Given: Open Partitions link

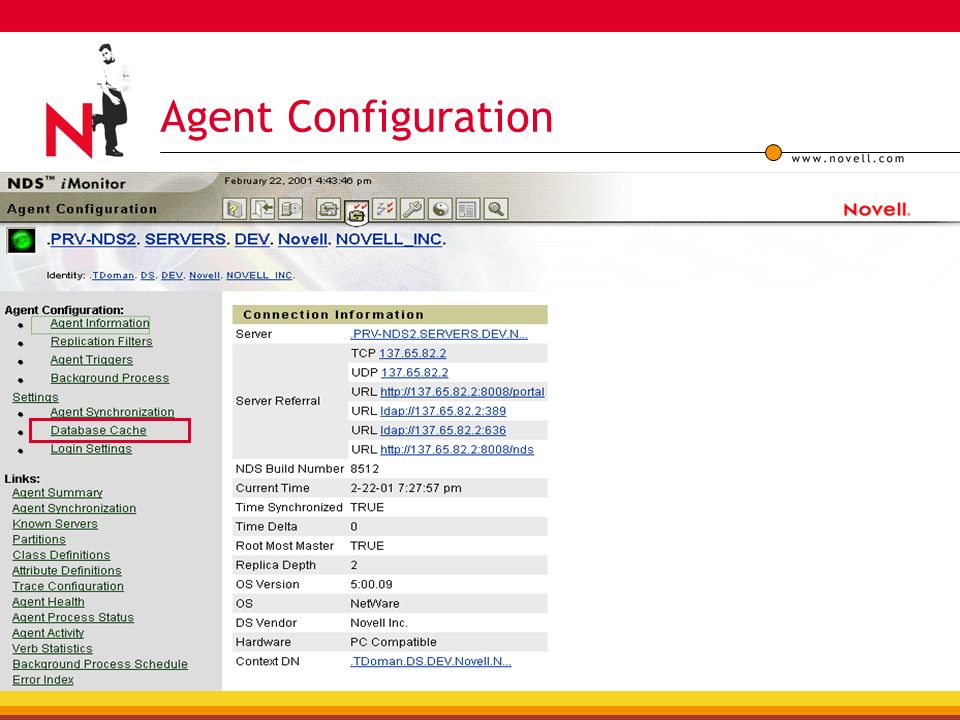Looking at the screenshot, I should tap(39, 539).
